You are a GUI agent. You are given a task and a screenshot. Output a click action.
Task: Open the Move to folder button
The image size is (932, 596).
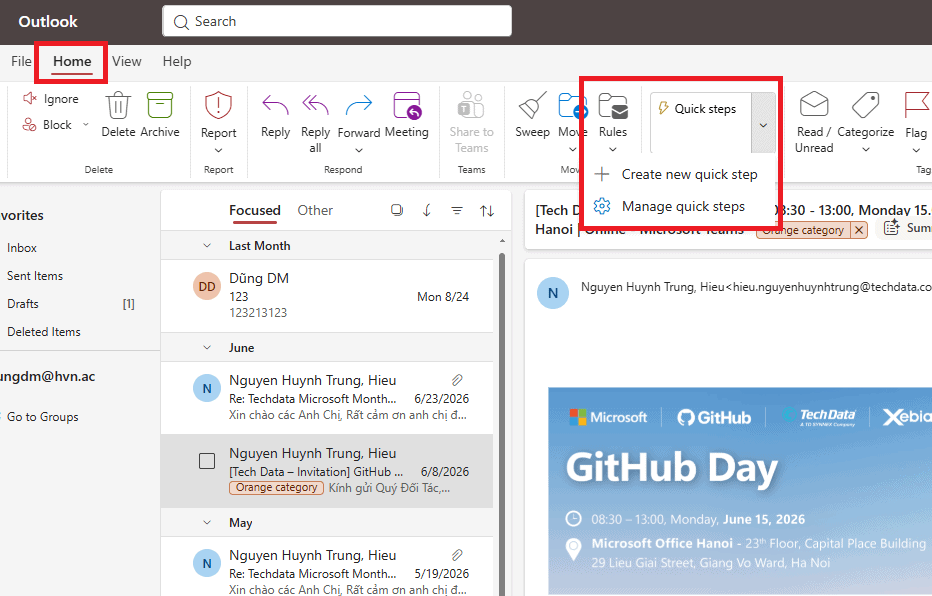572,115
